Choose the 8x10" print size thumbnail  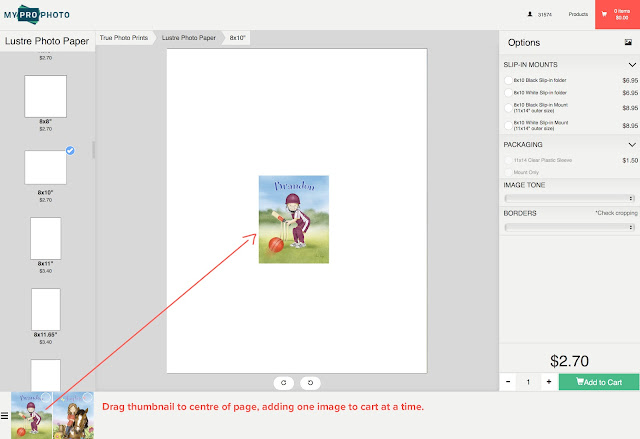[45, 167]
